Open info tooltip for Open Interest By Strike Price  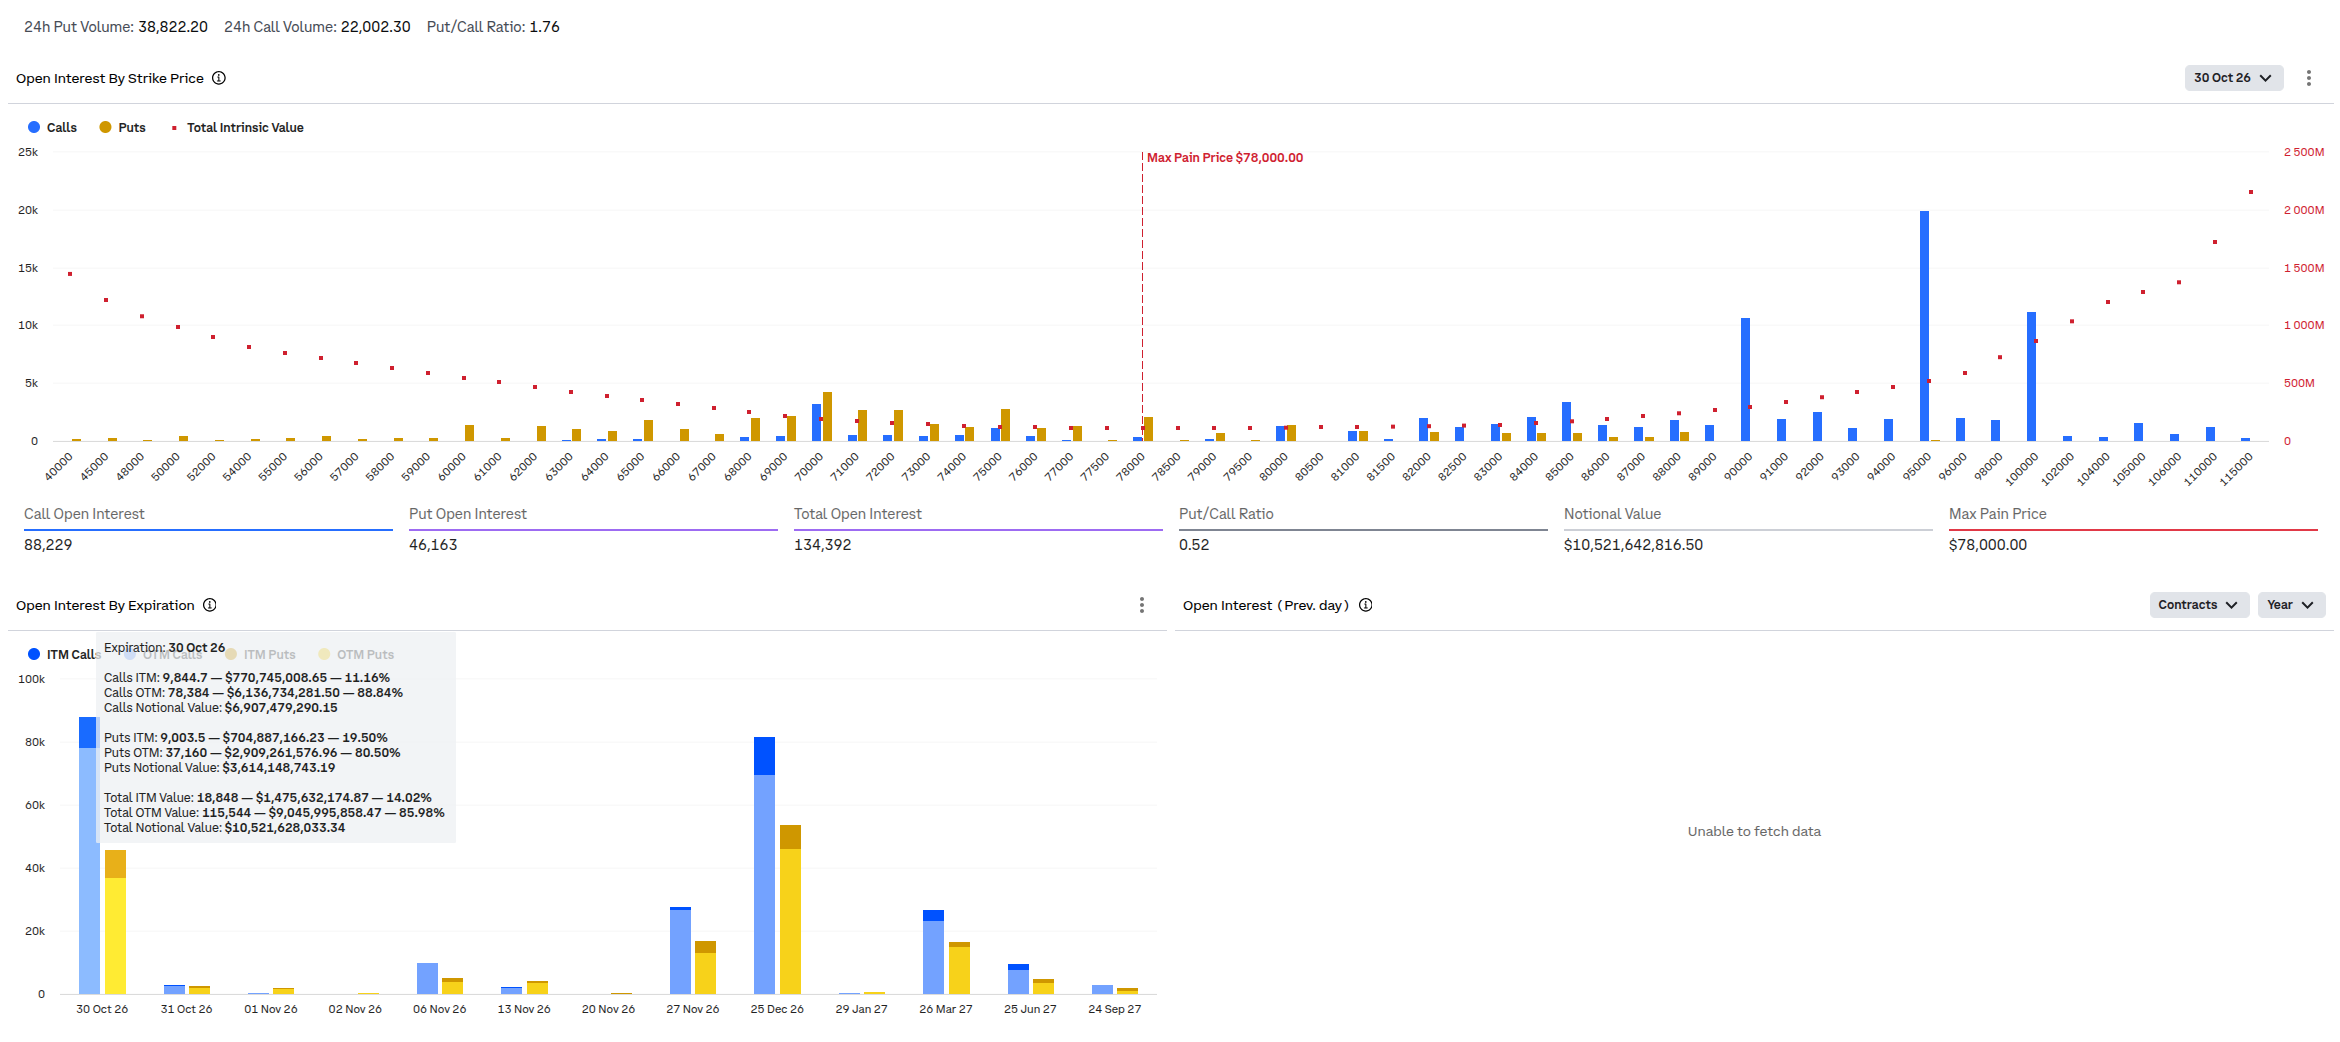click(219, 78)
